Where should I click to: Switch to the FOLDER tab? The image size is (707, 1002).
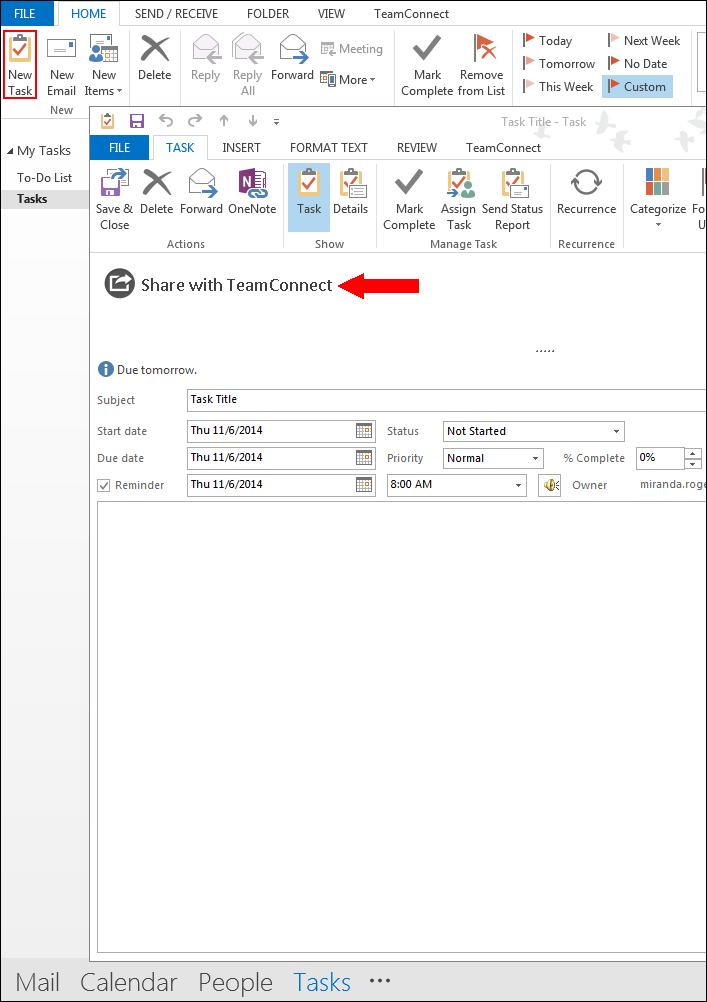268,13
